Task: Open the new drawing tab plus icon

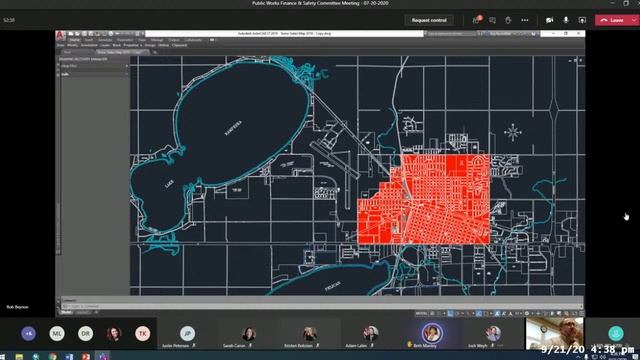Action: (x=155, y=52)
